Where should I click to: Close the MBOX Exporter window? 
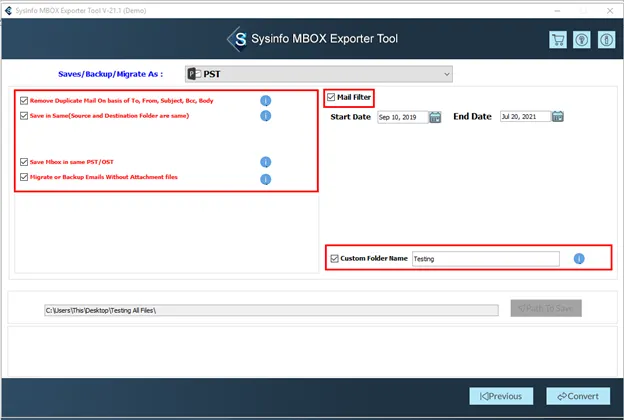610,11
